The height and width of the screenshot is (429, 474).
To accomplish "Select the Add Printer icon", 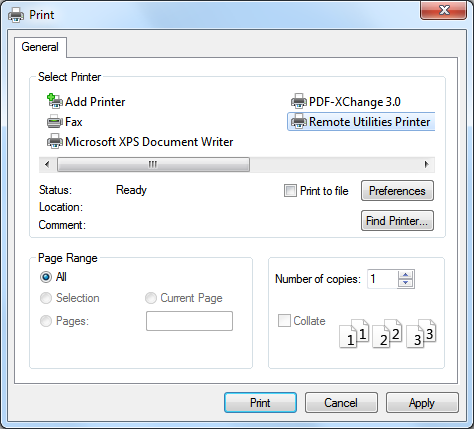I will (x=55, y=101).
